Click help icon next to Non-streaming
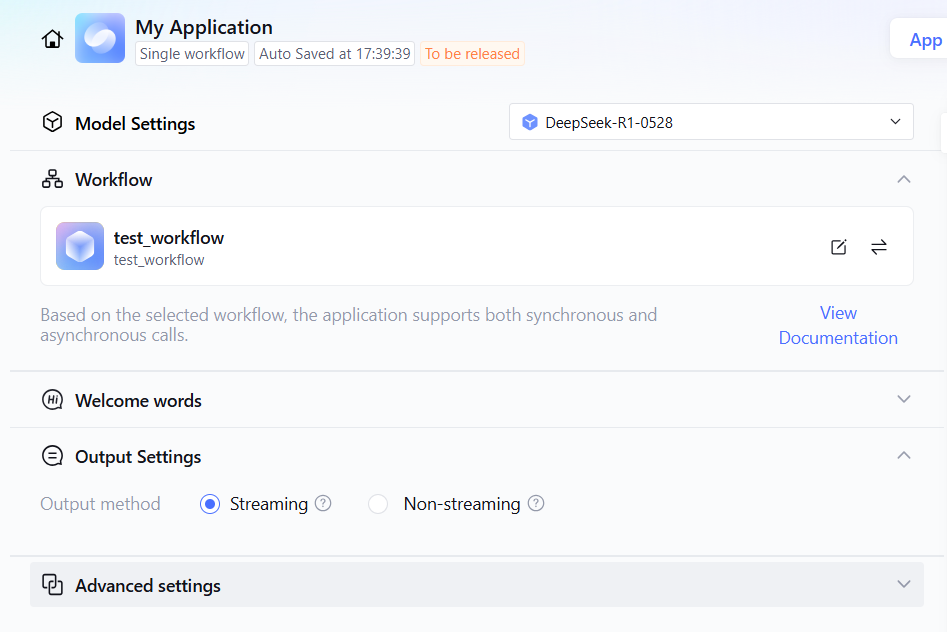The image size is (947, 632). coord(536,503)
